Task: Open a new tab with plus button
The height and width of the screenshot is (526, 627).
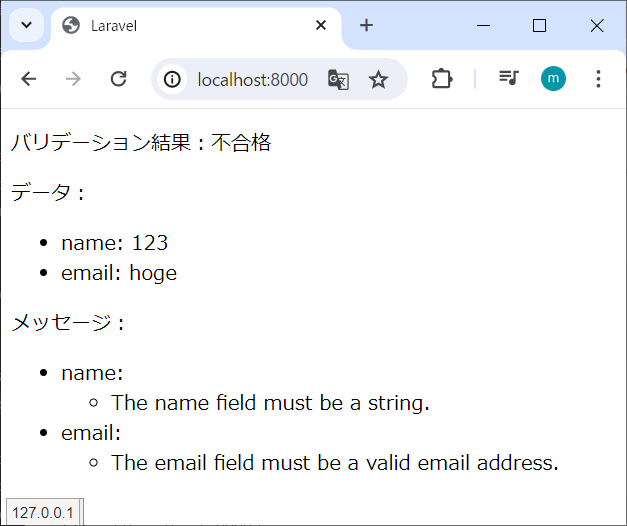Action: pyautogui.click(x=366, y=26)
